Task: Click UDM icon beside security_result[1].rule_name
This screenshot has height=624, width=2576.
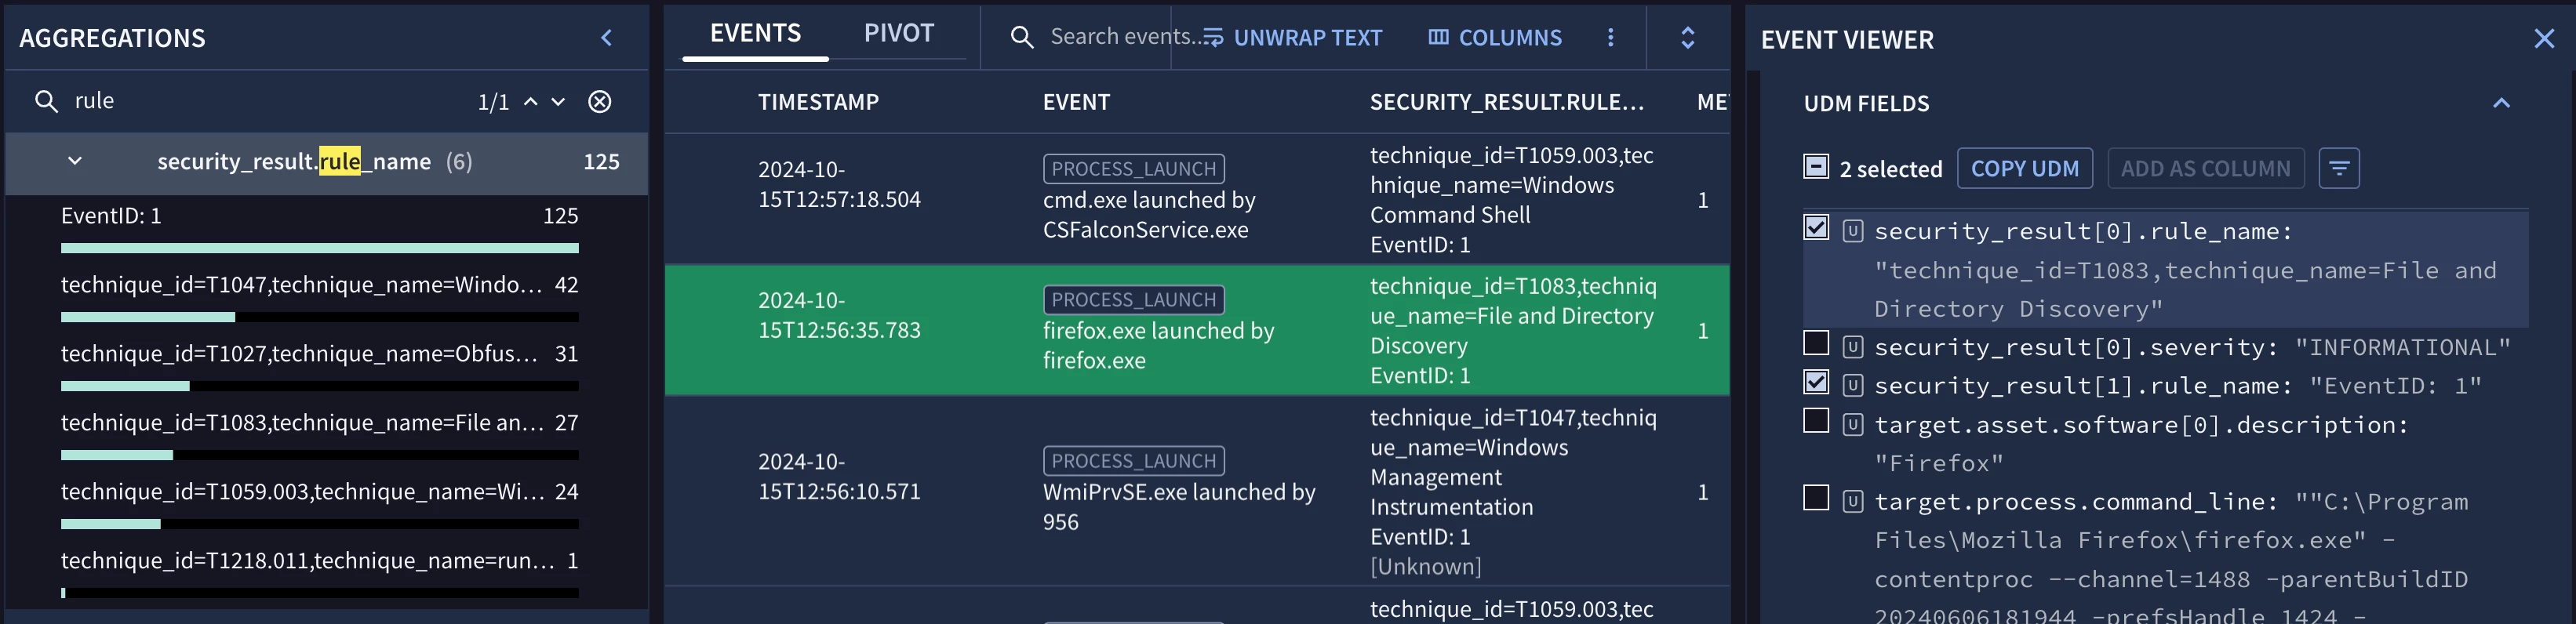Action: [1853, 385]
